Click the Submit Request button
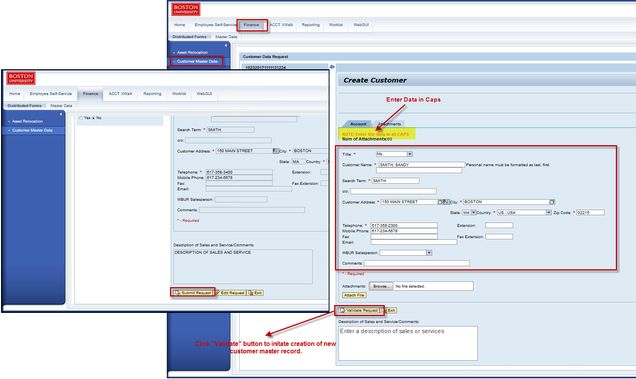Viewport: 636px width, 379px height. point(193,293)
